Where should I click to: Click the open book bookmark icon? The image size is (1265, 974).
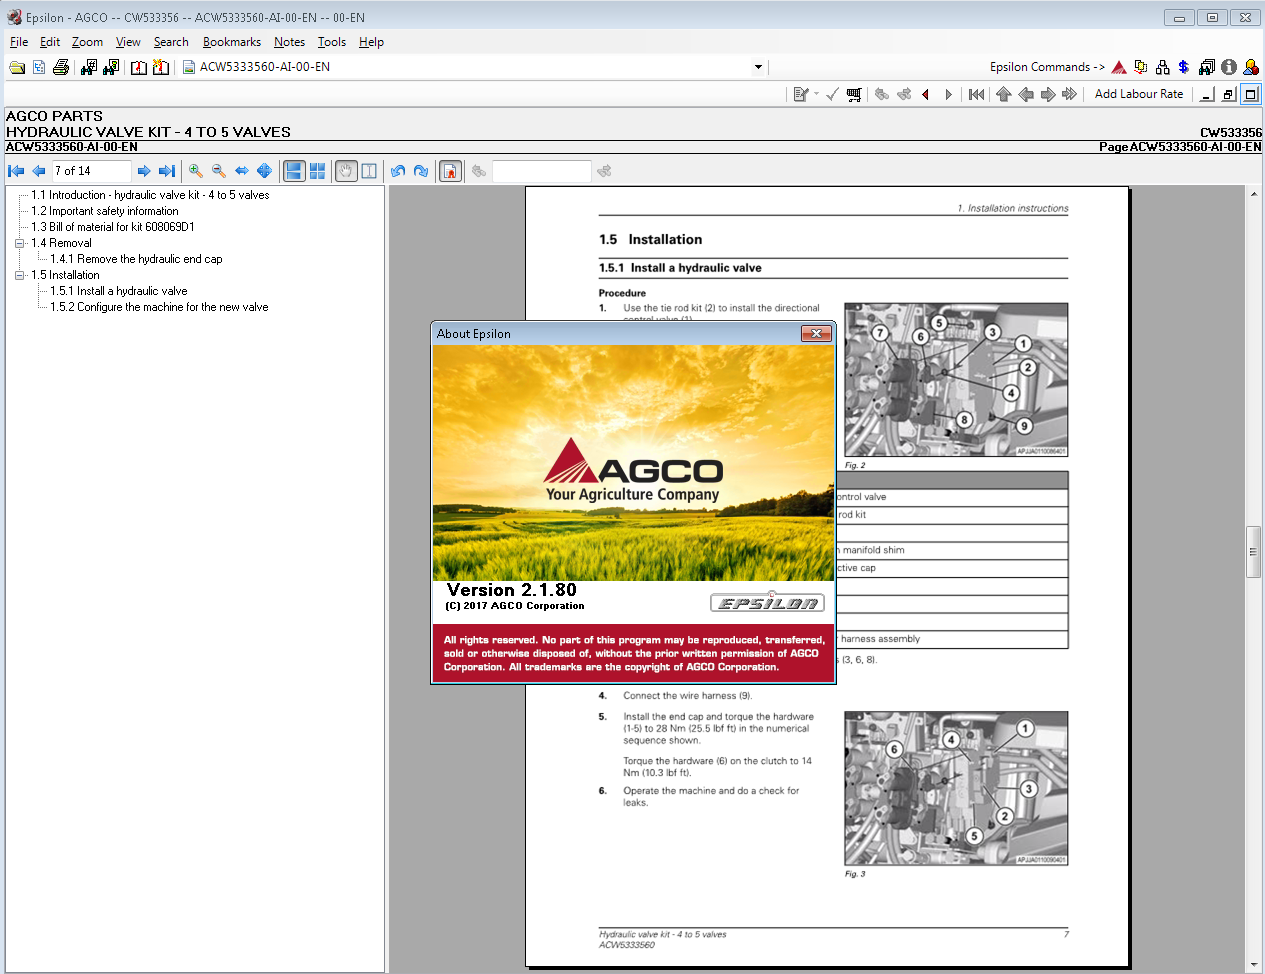(139, 67)
